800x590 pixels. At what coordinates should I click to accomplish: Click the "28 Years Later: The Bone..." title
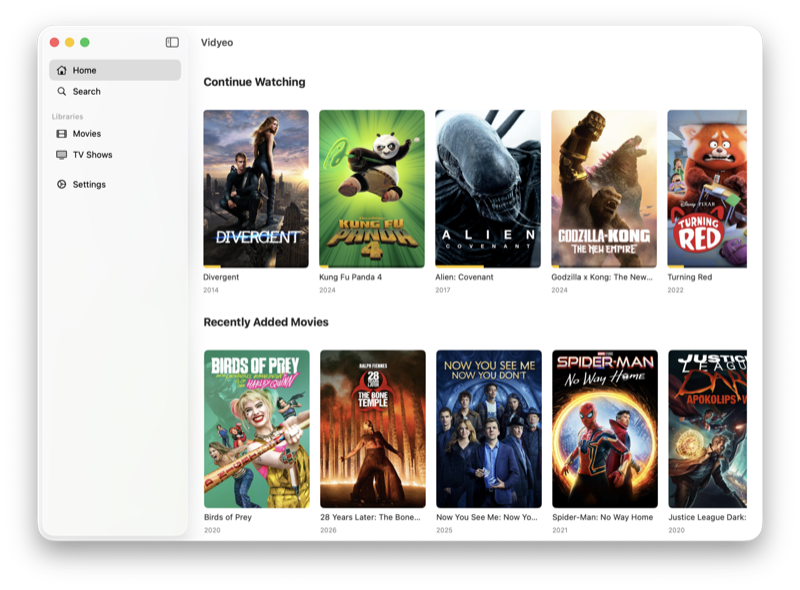(370, 517)
